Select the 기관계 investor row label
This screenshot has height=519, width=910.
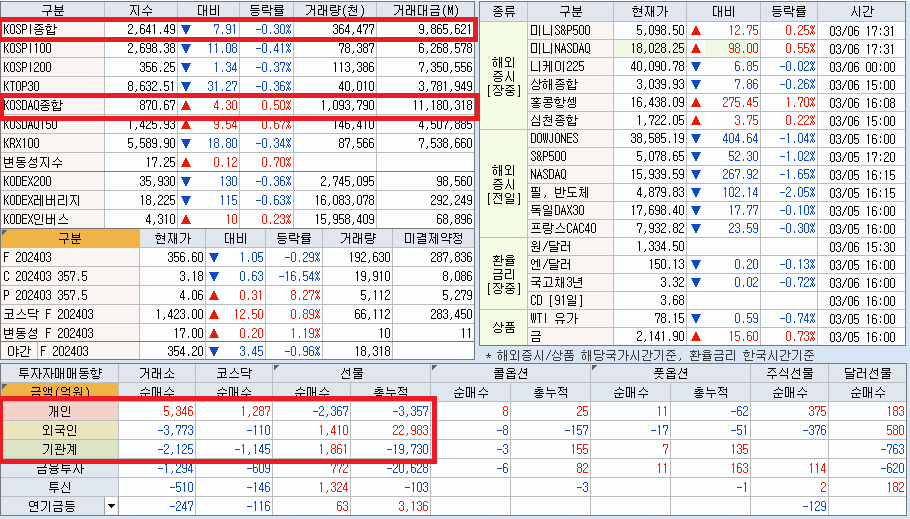pos(60,449)
